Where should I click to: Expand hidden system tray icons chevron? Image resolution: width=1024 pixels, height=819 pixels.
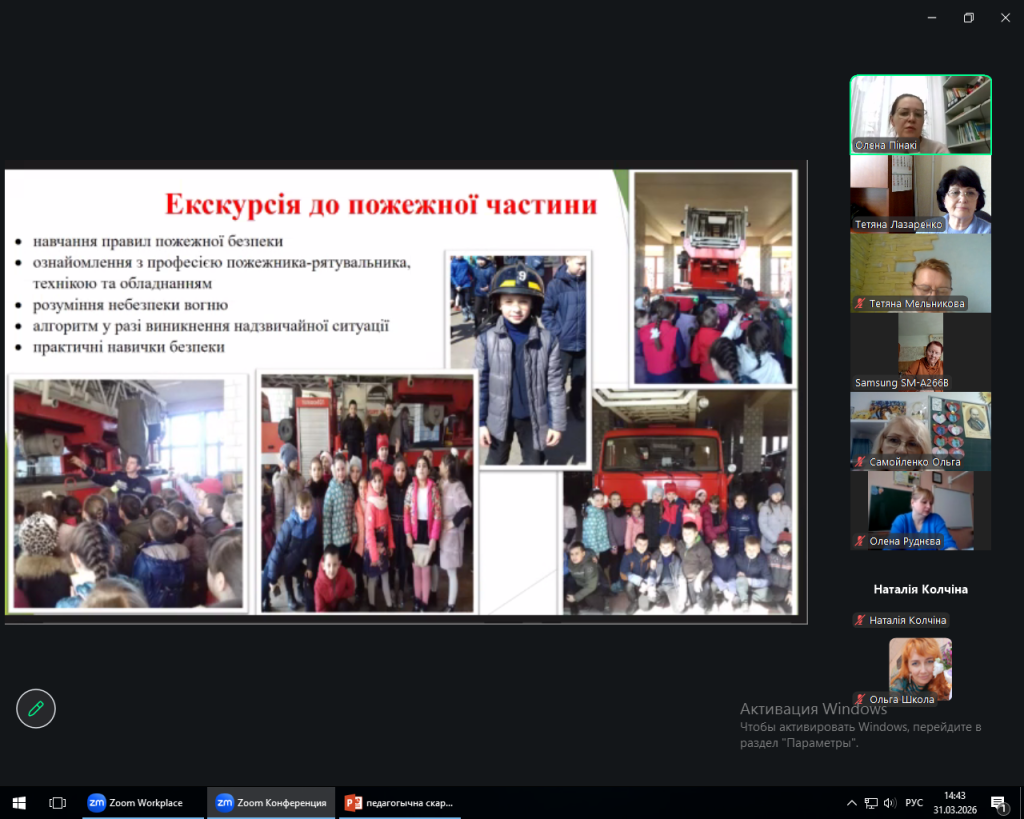click(x=852, y=802)
